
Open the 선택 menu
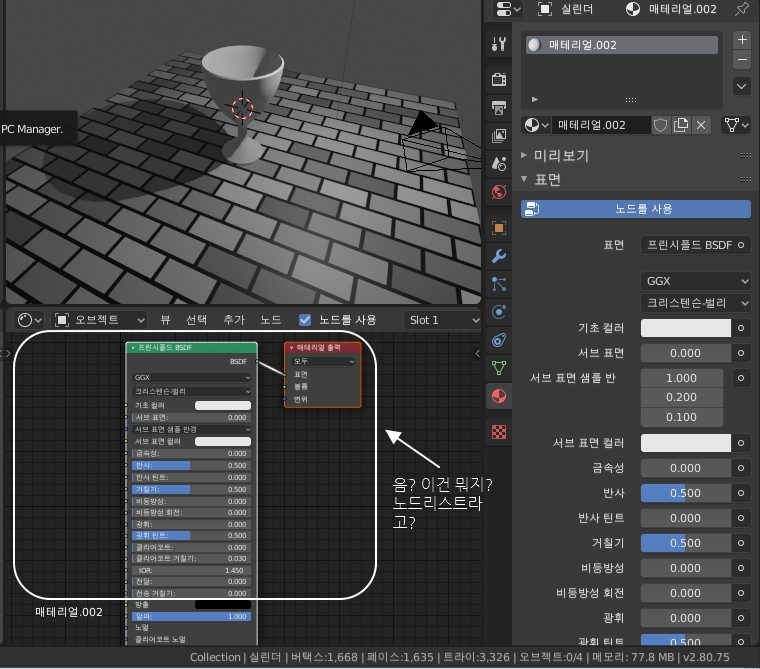(x=196, y=320)
